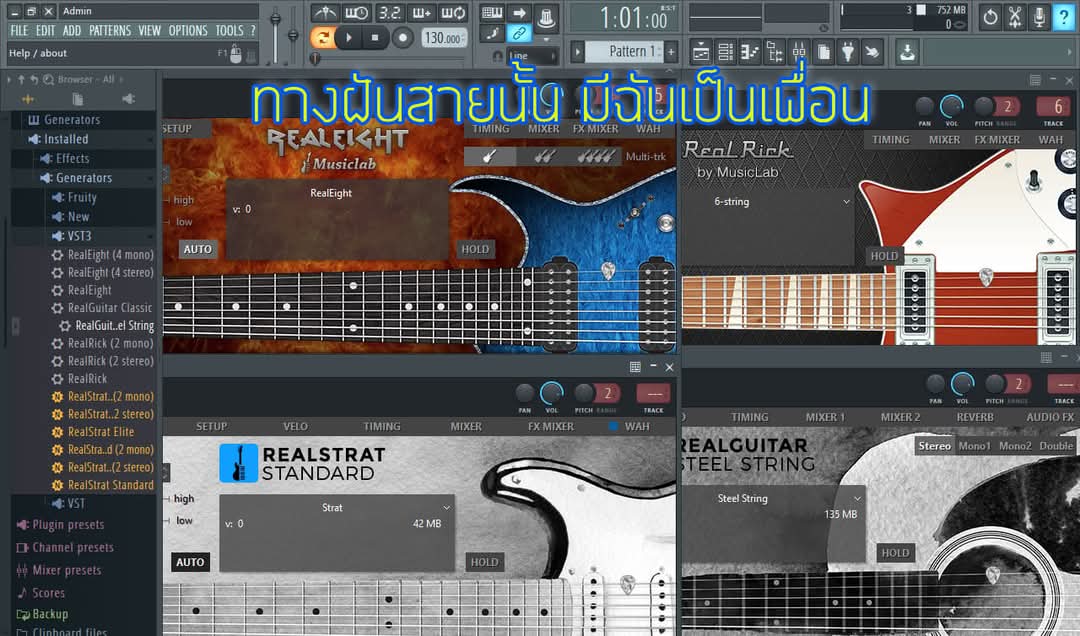Toggle AUTO in the RealEight window
1080x636 pixels.
pos(198,249)
